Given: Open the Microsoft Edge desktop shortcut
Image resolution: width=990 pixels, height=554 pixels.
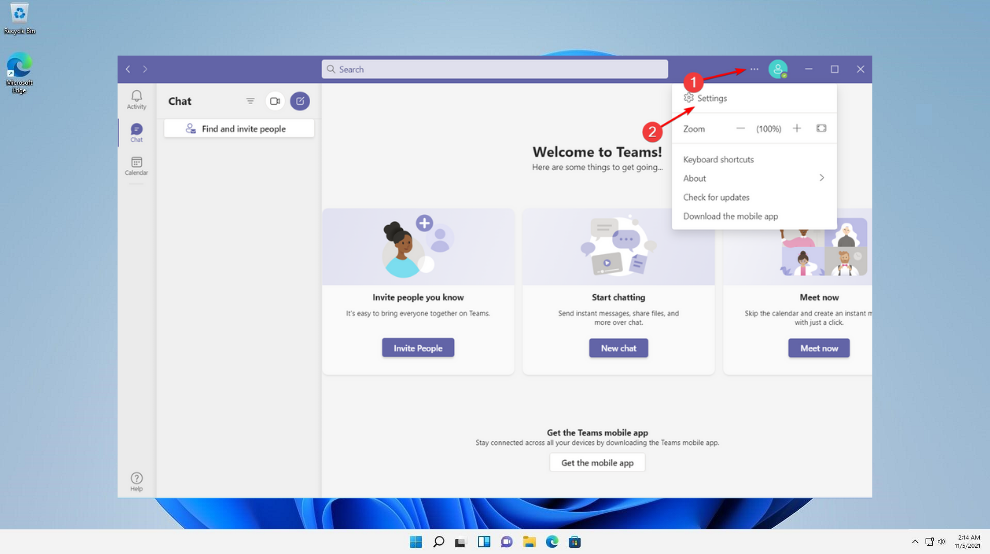Looking at the screenshot, I should pyautogui.click(x=20, y=73).
